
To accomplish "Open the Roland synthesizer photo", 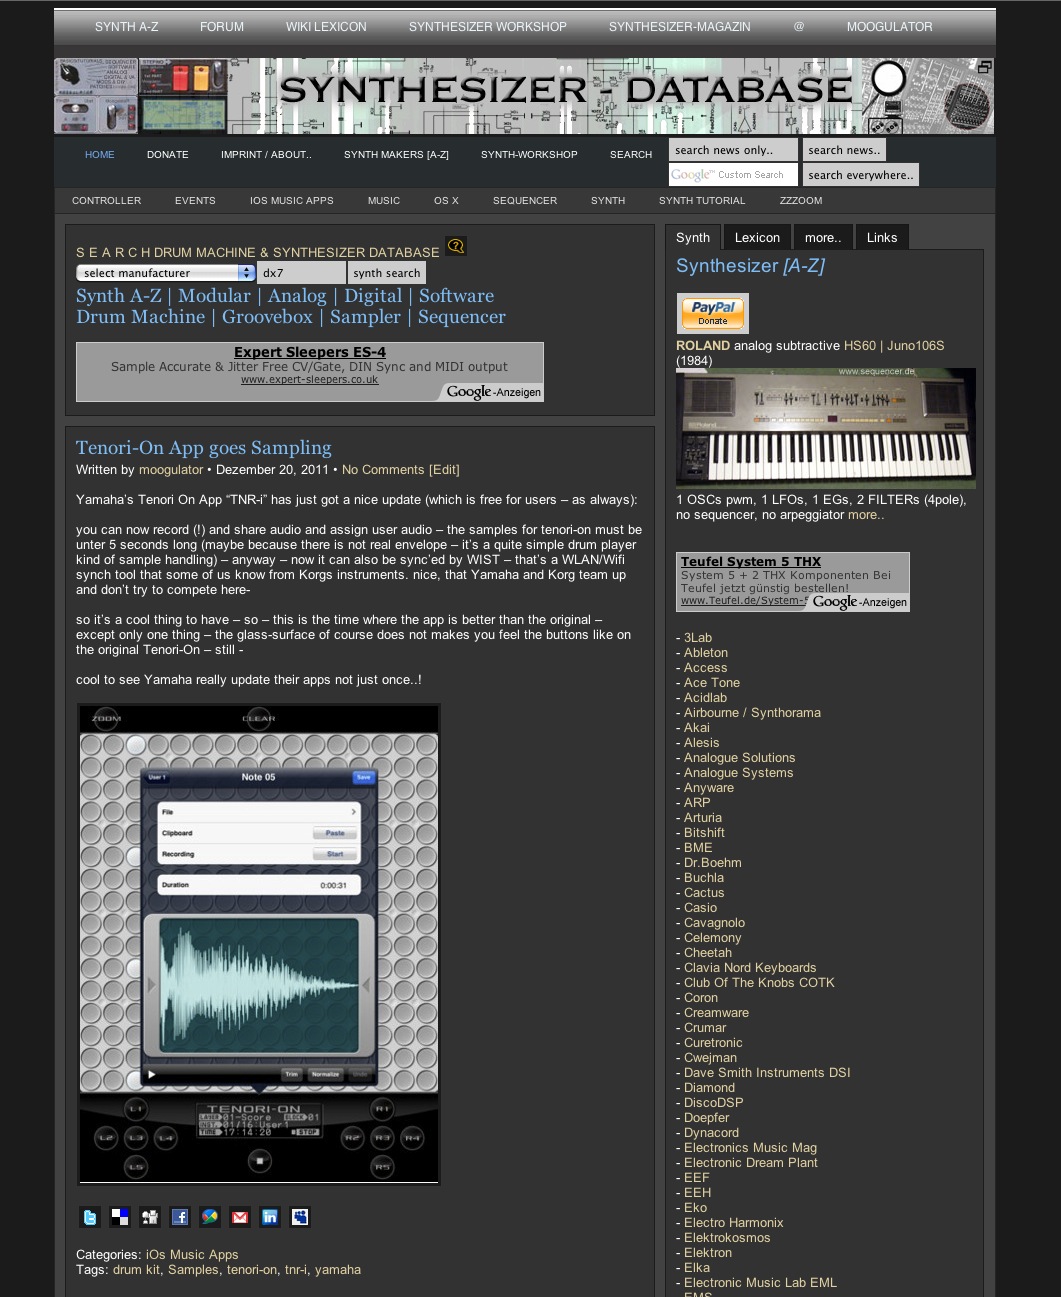I will [x=826, y=428].
